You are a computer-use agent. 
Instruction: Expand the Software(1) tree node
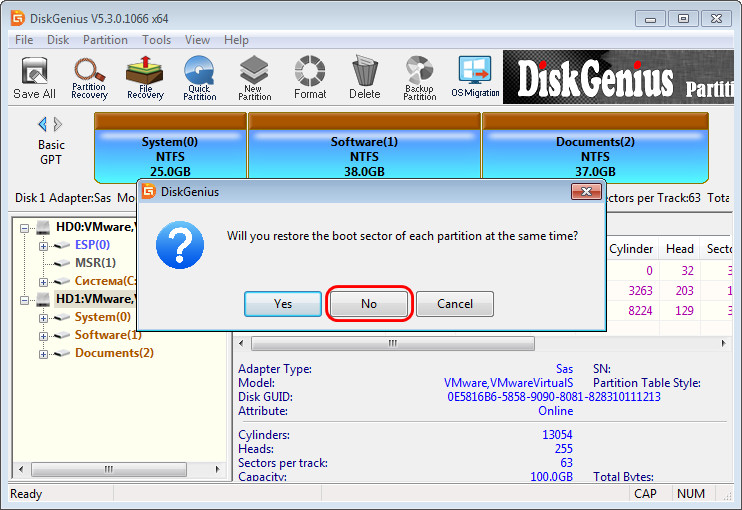pos(43,336)
